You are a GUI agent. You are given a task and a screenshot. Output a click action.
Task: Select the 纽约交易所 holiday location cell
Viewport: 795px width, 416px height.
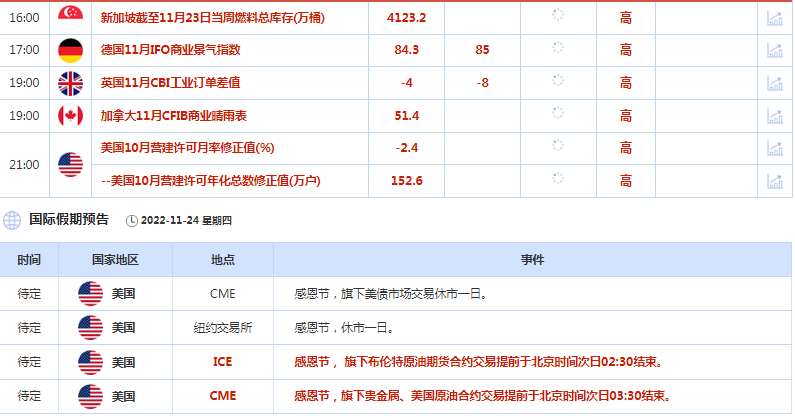tap(222, 327)
